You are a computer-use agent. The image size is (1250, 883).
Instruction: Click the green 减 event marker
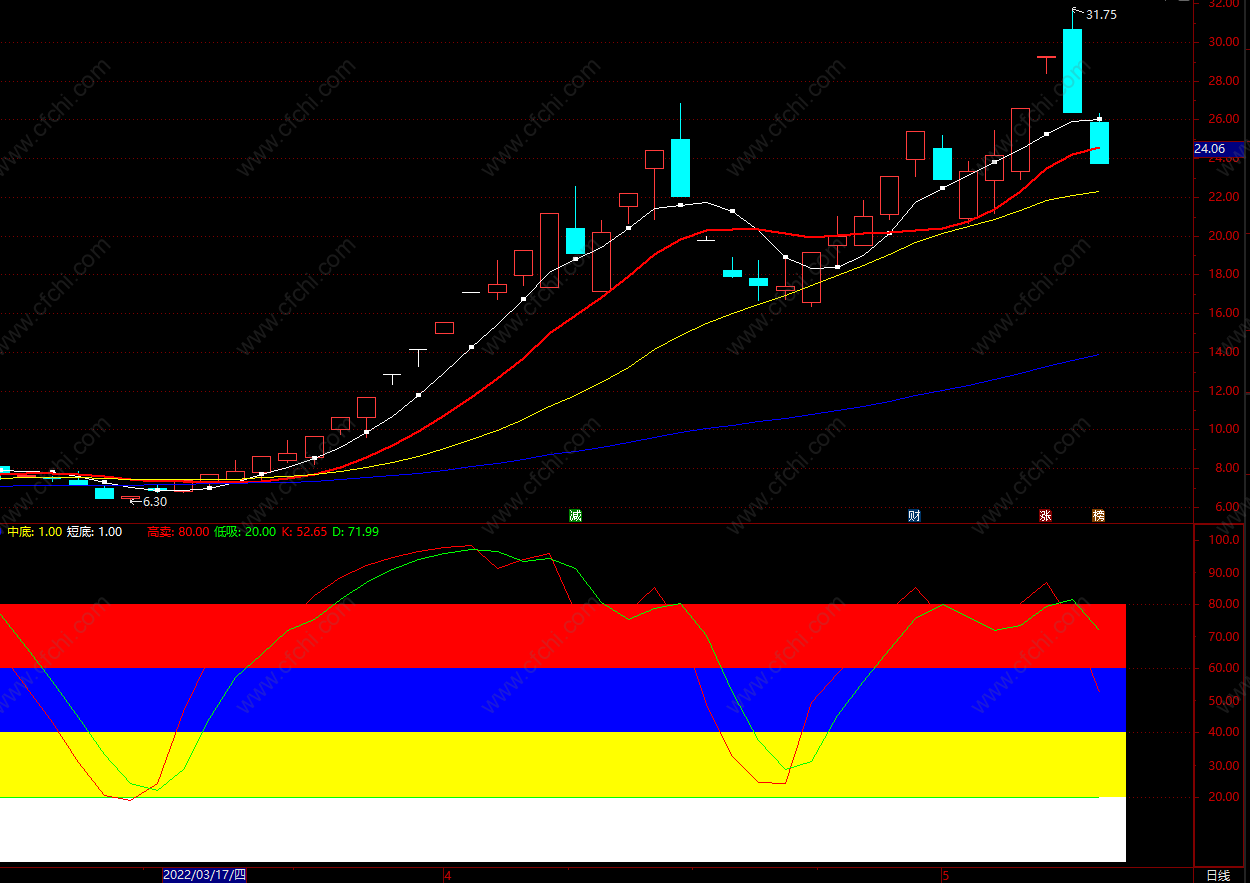[575, 516]
